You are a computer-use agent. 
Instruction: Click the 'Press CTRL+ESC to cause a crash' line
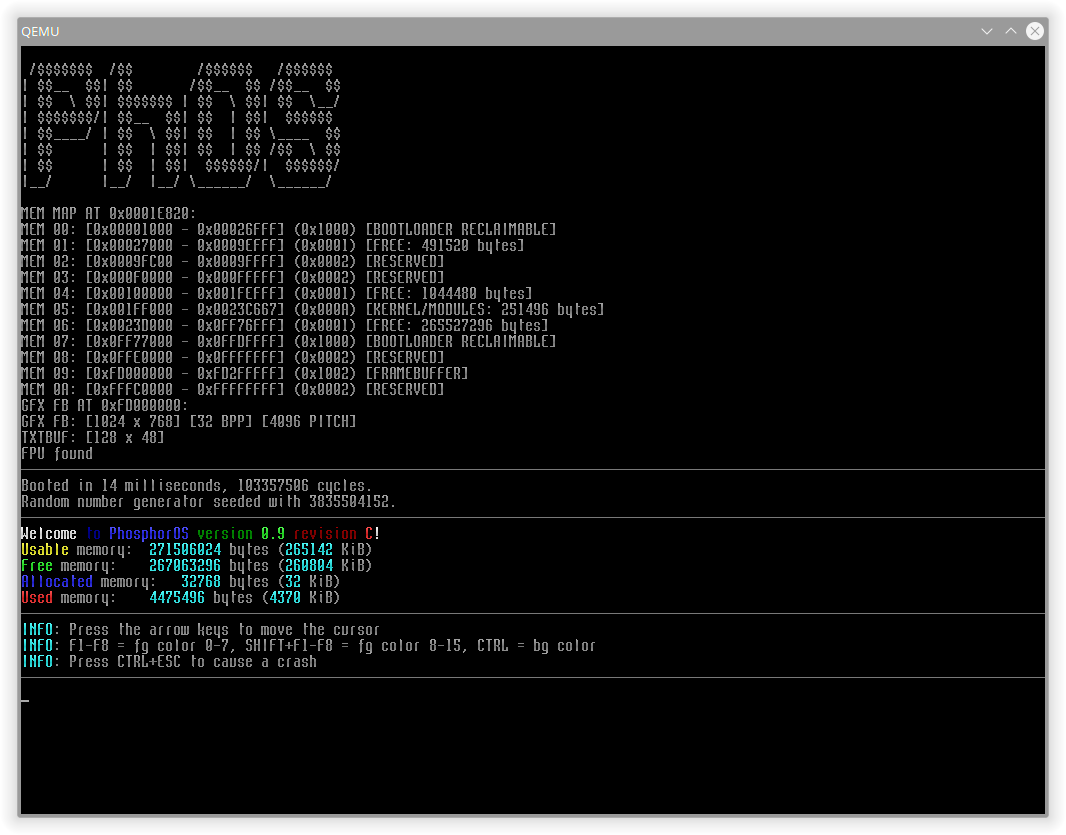(169, 662)
